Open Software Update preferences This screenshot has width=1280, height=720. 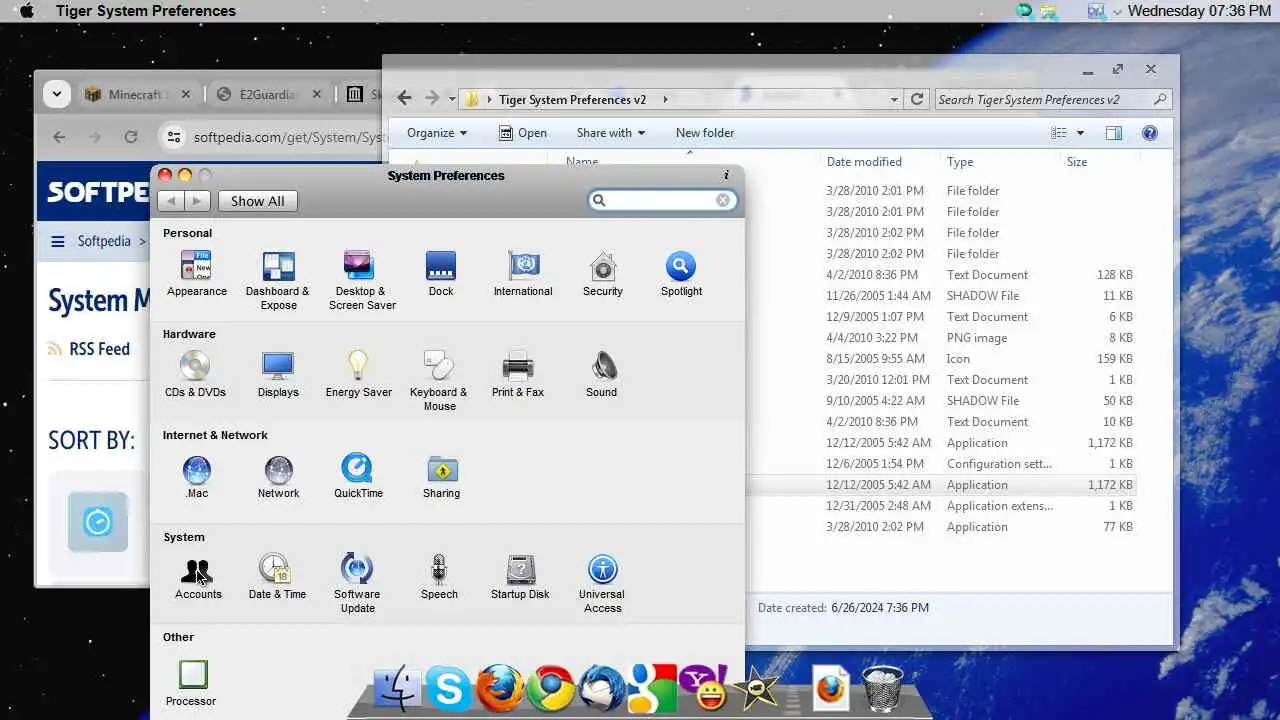[357, 583]
